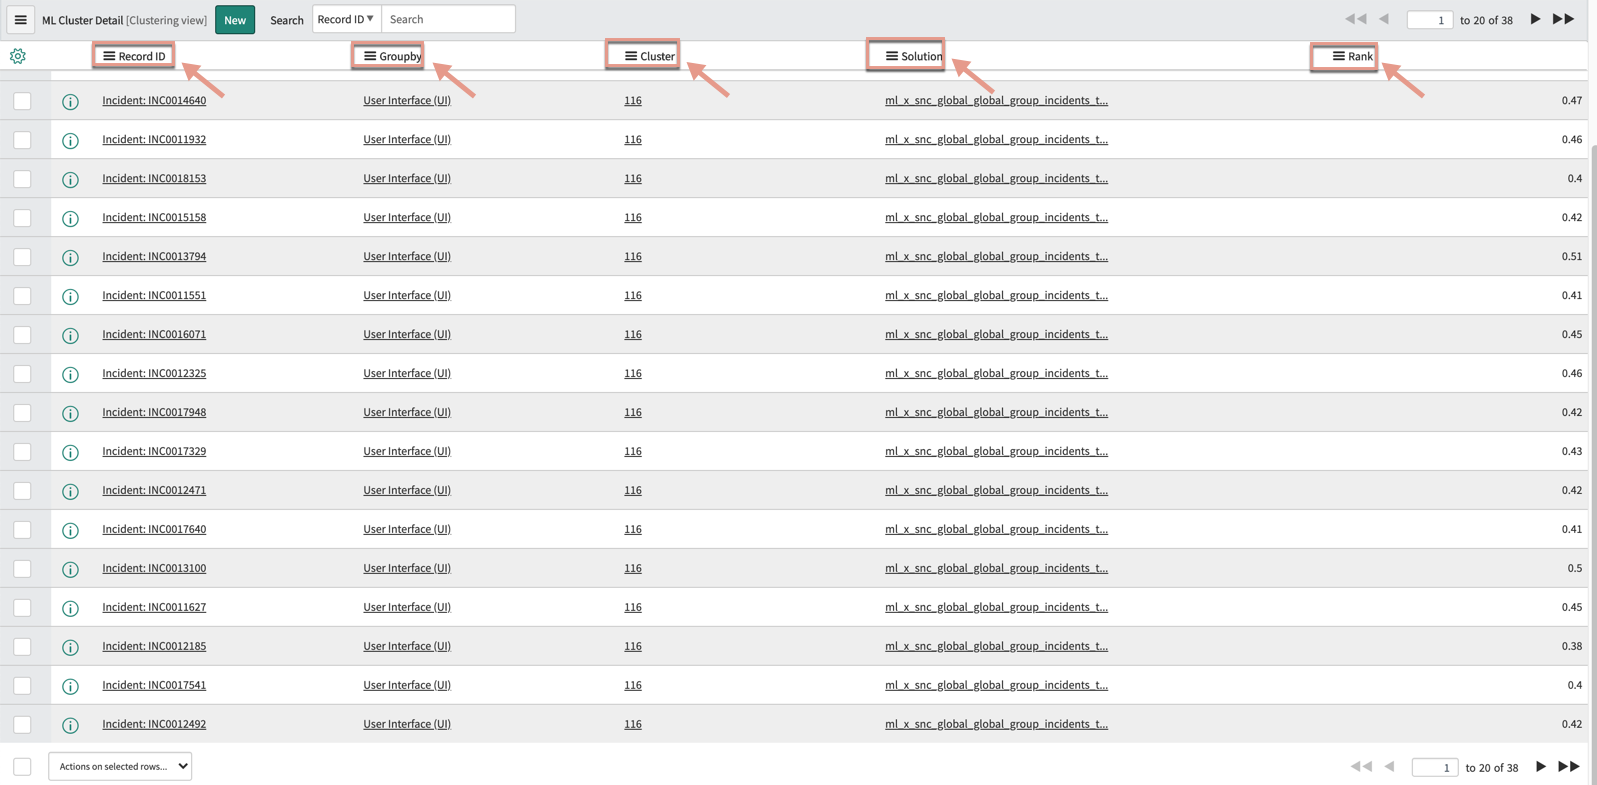The width and height of the screenshot is (1597, 785).
Task: Click the New button
Action: (x=235, y=20)
